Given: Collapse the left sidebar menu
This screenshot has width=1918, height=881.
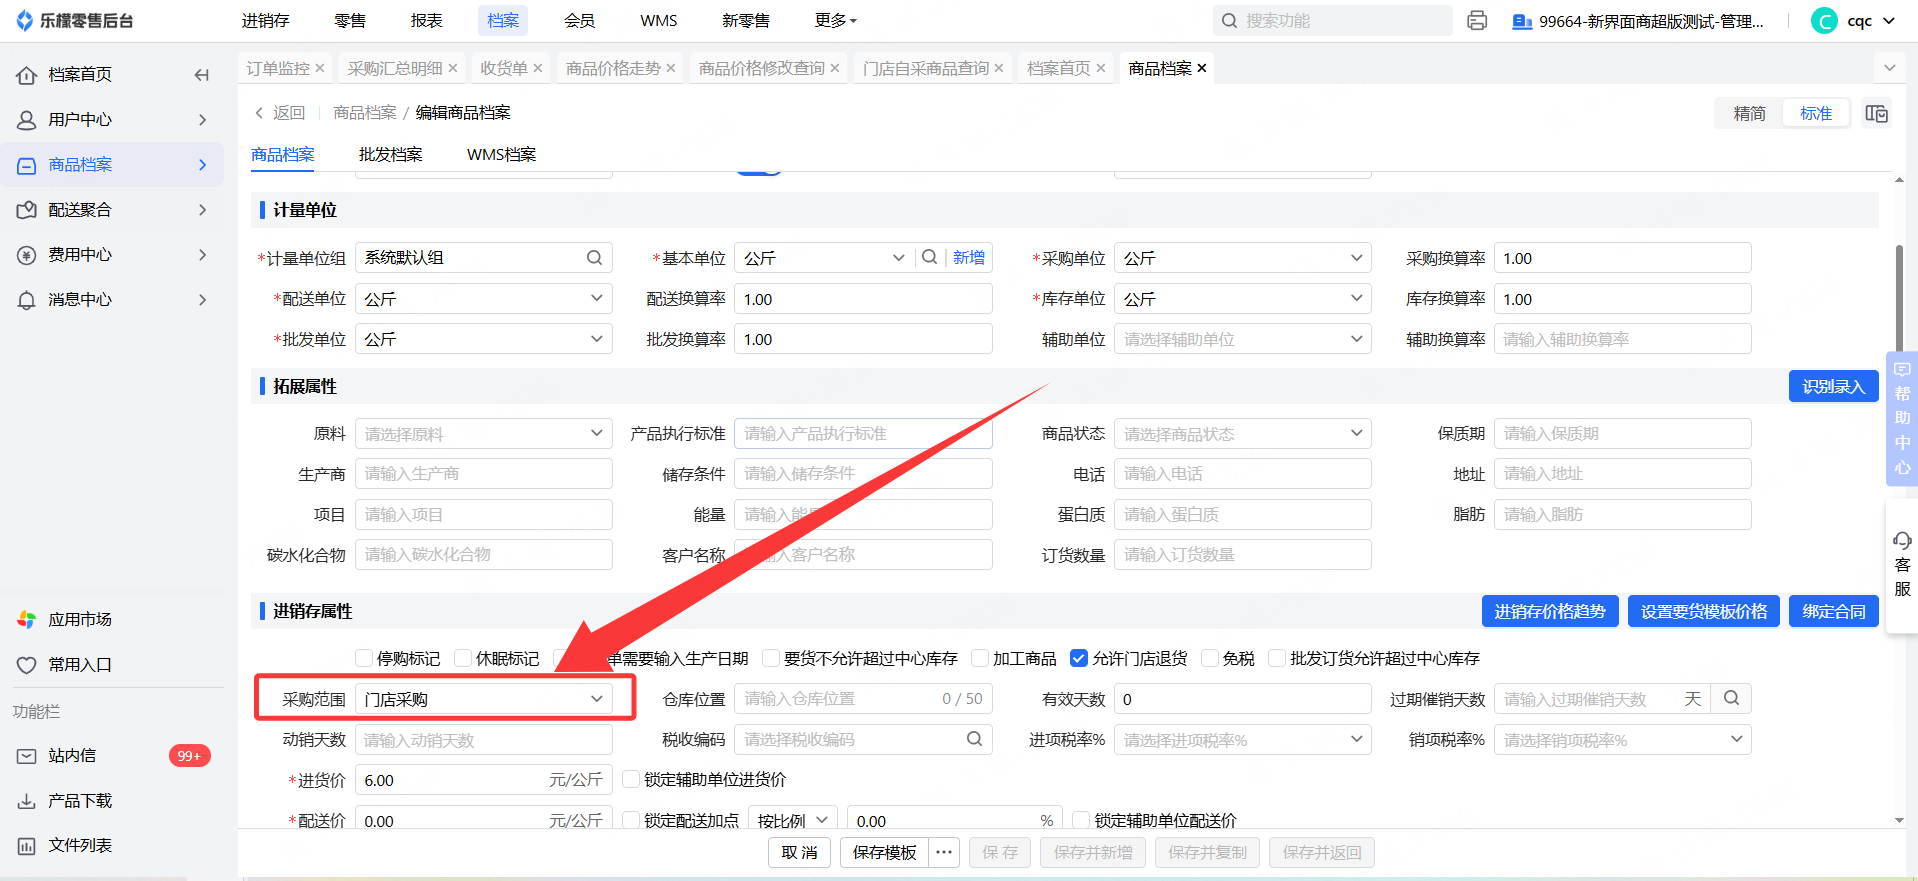Looking at the screenshot, I should click(202, 75).
